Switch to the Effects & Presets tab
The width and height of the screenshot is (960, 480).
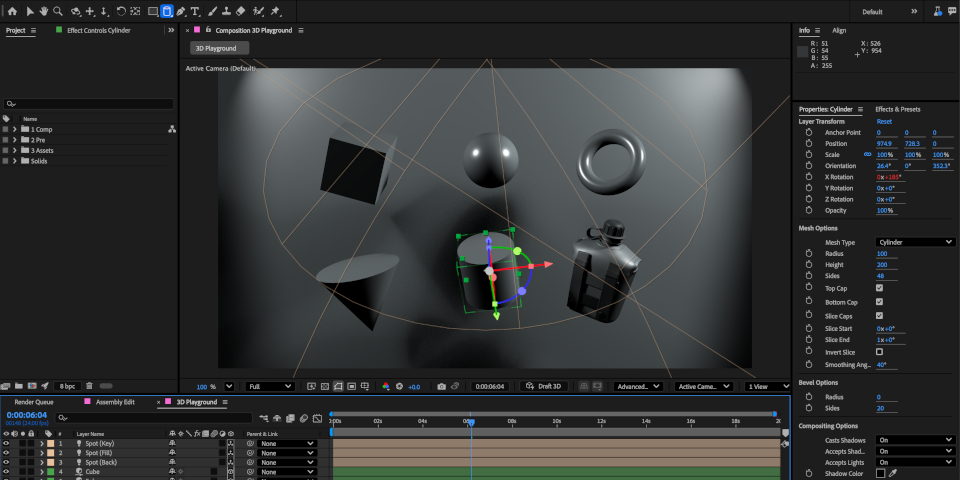click(897, 109)
